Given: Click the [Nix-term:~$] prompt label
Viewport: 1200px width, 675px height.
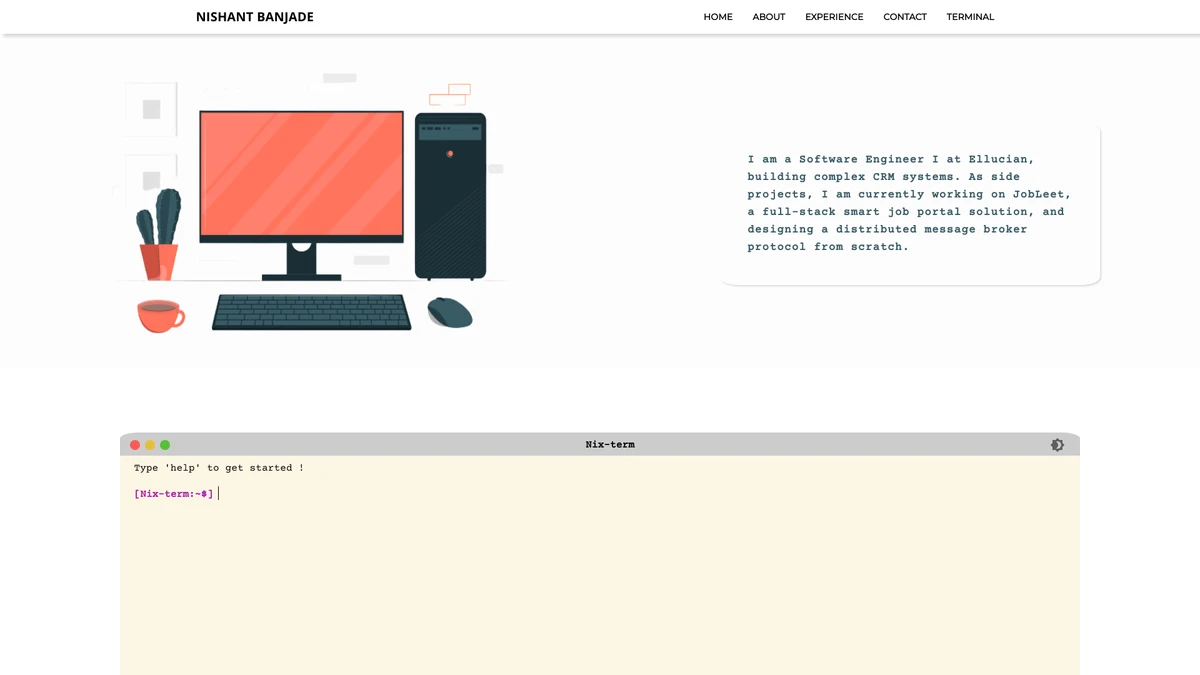Looking at the screenshot, I should point(174,494).
